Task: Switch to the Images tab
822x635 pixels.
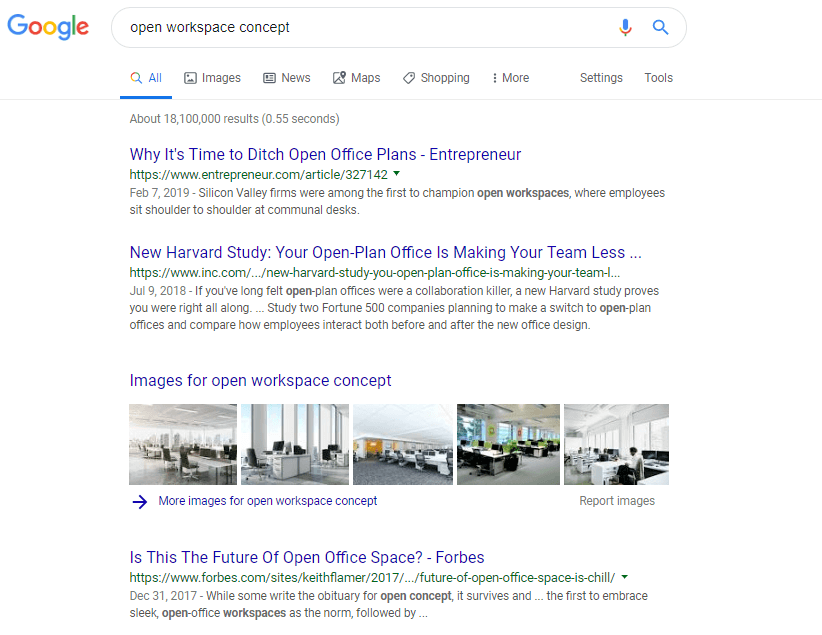Action: (212, 78)
